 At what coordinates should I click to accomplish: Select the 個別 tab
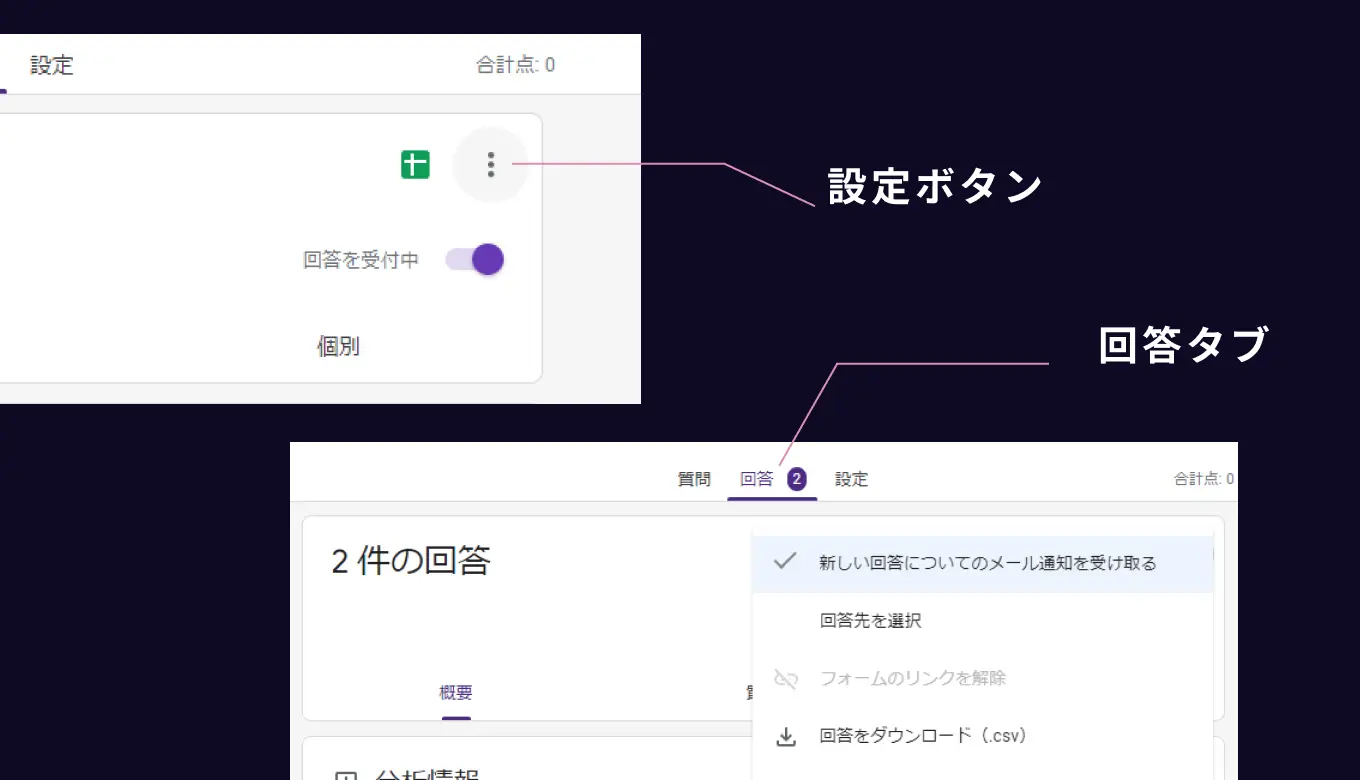[x=338, y=346]
